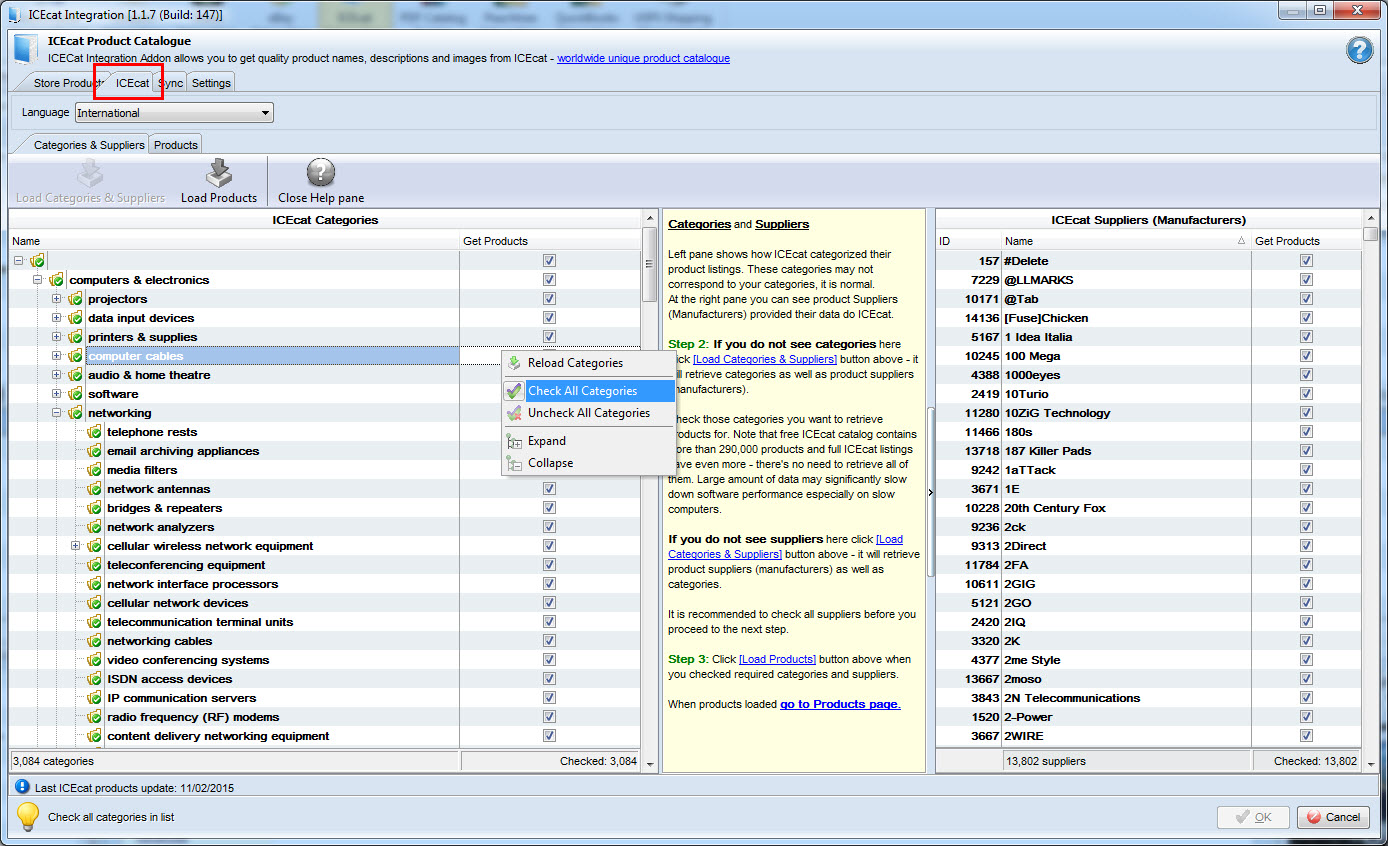Switch to the Products sub-tab
The image size is (1388, 846).
pos(176,145)
